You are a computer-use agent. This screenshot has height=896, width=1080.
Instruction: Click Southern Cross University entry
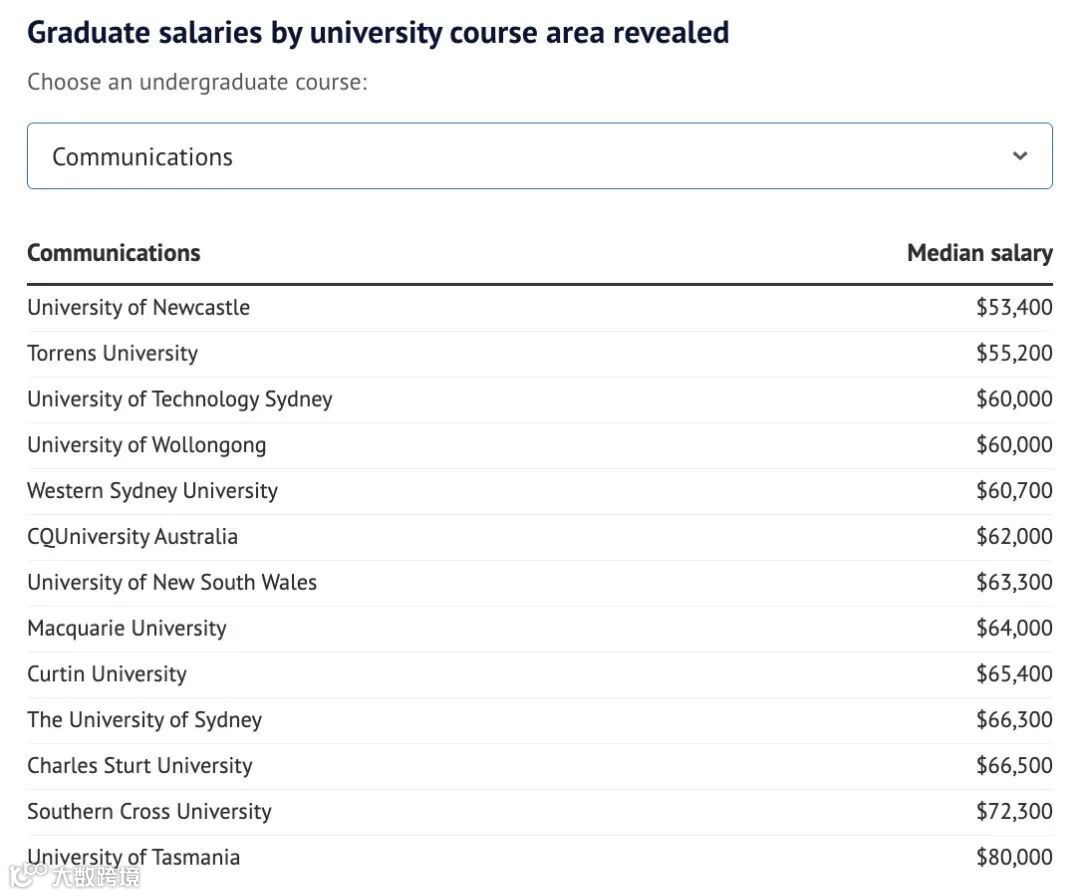coord(149,812)
